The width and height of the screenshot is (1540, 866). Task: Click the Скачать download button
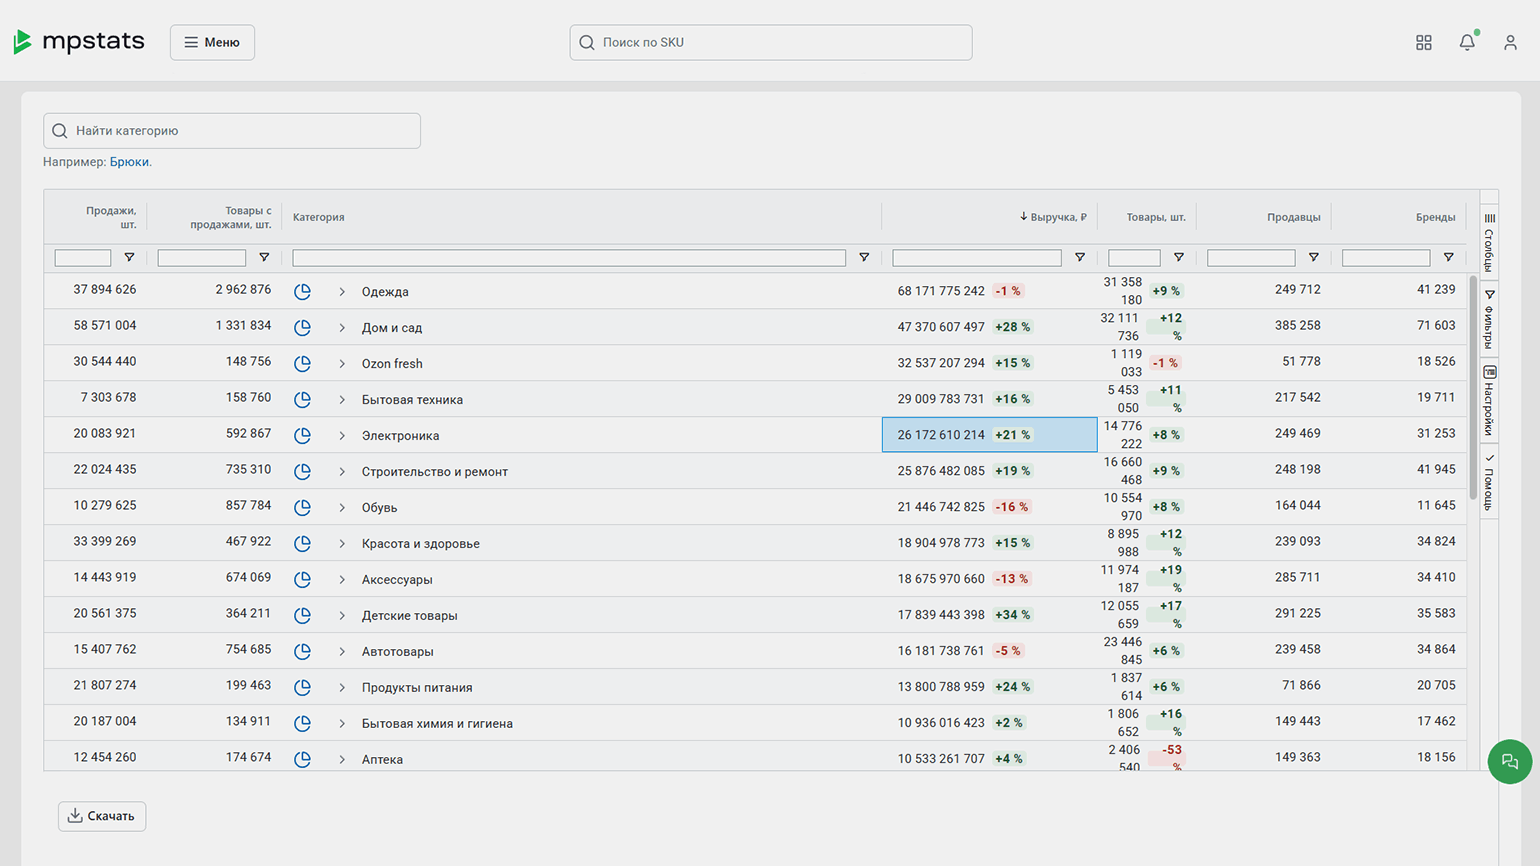(x=102, y=816)
